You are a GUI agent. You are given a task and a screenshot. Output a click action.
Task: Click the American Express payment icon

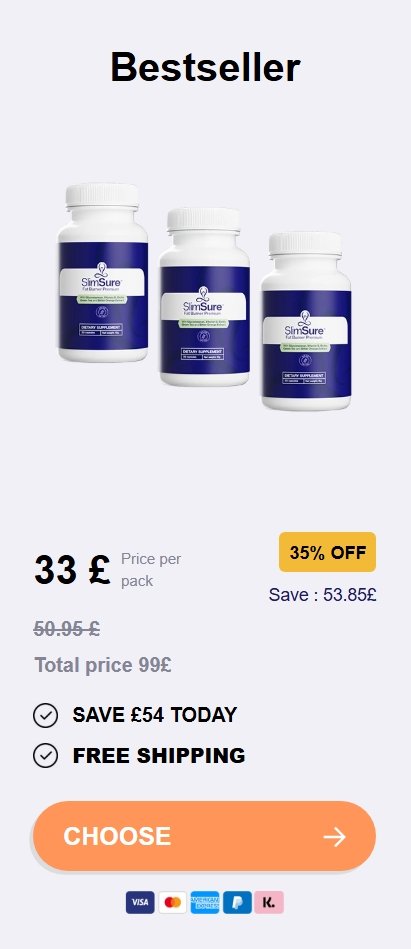pyautogui.click(x=205, y=902)
